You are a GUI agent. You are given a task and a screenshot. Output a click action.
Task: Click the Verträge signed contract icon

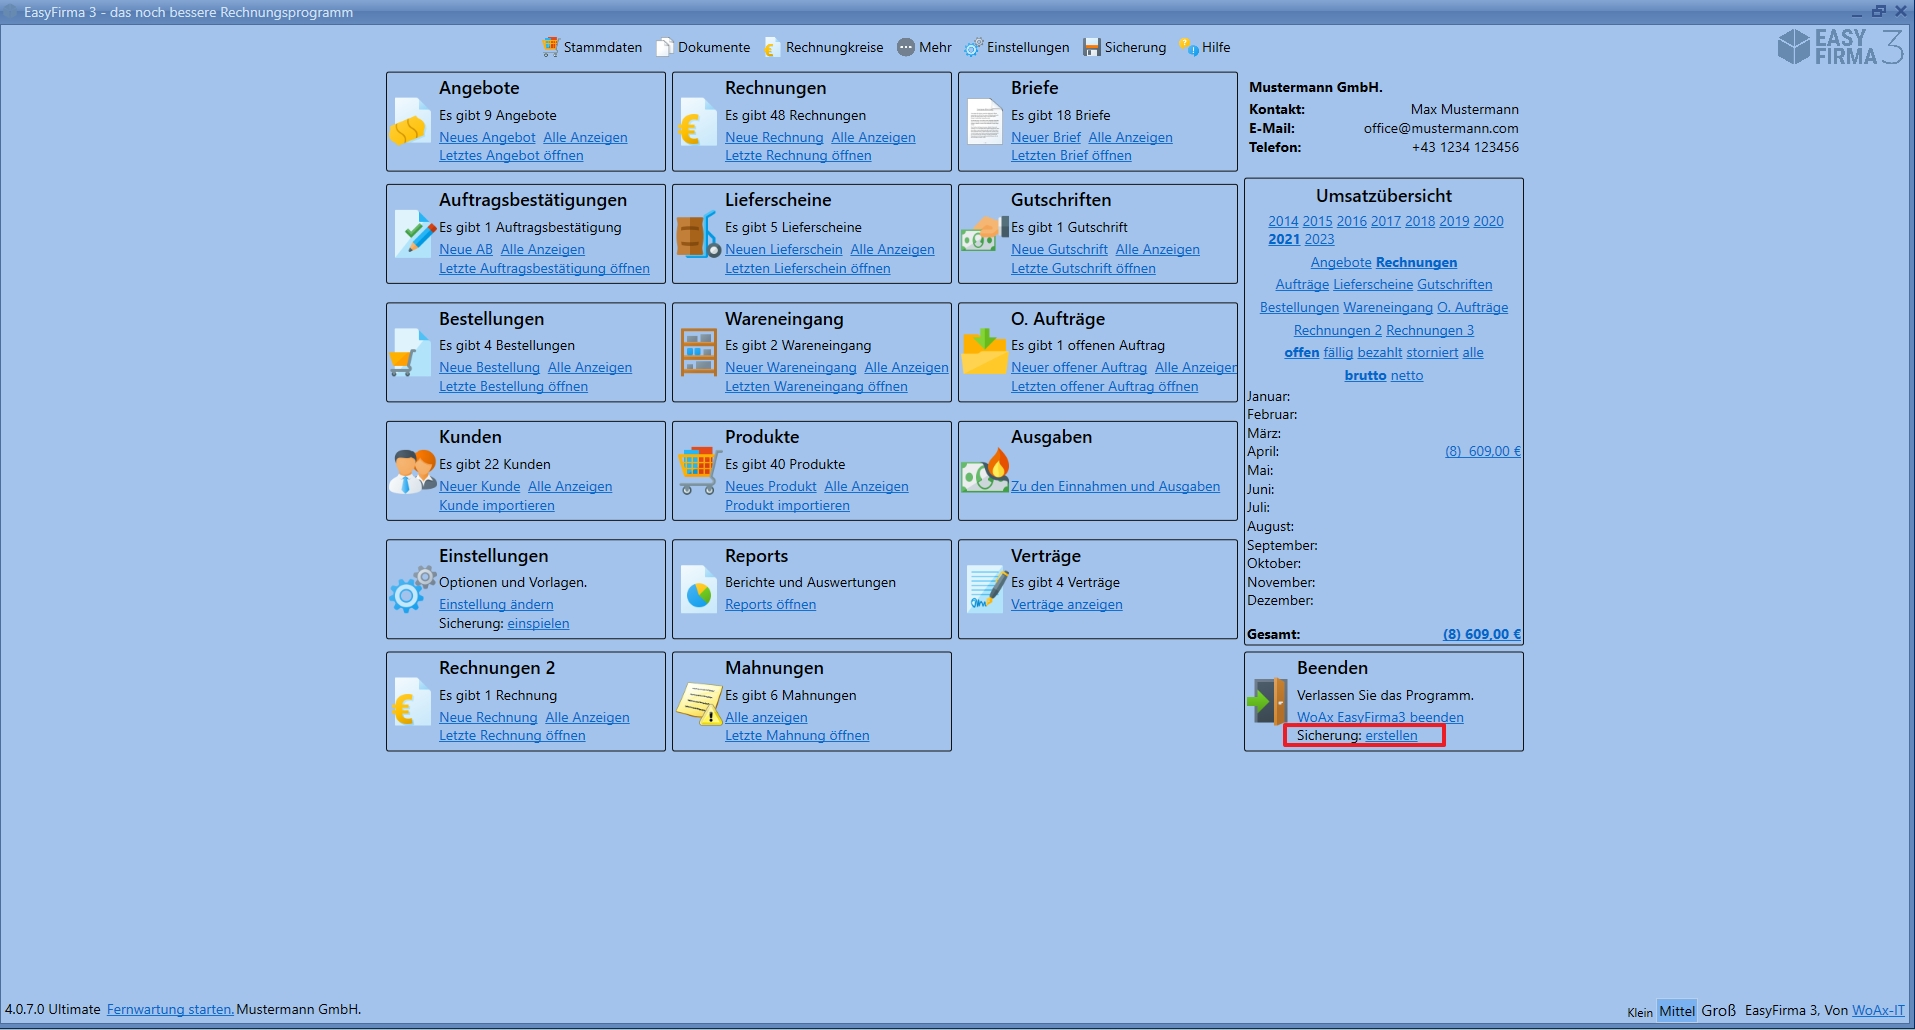pyautogui.click(x=986, y=589)
